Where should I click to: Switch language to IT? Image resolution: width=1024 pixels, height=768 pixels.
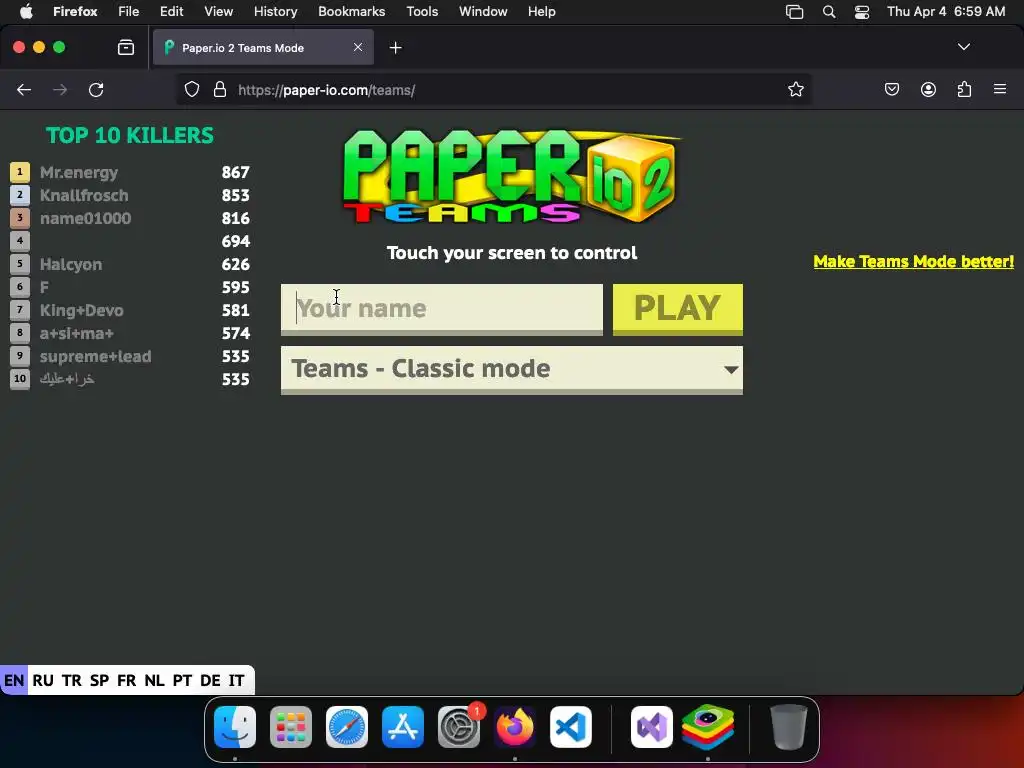[236, 680]
